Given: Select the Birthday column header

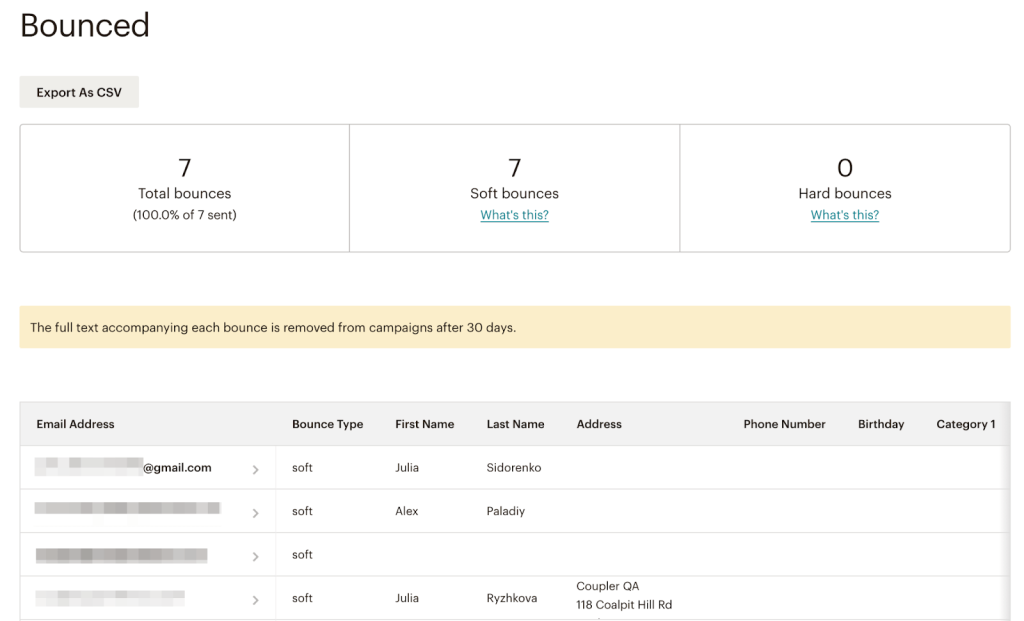Looking at the screenshot, I should tap(880, 424).
